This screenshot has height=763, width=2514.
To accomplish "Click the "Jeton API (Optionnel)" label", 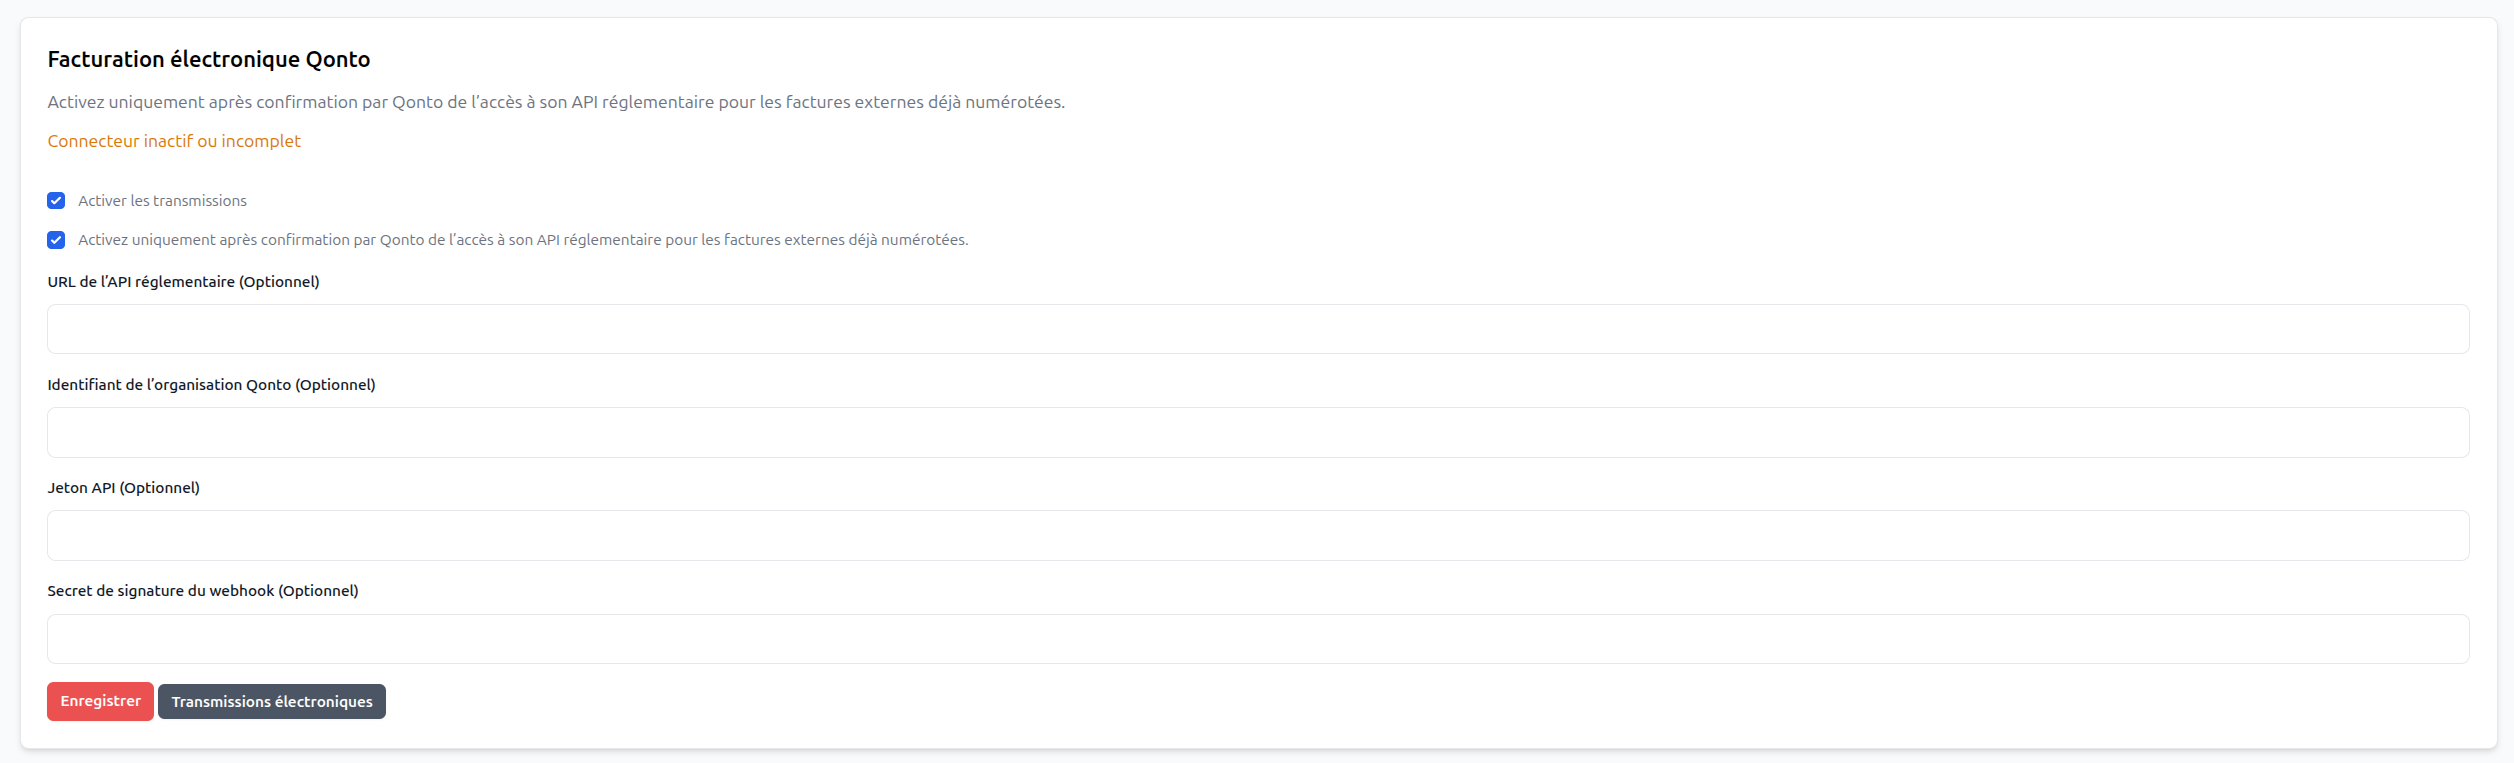I will coord(124,488).
